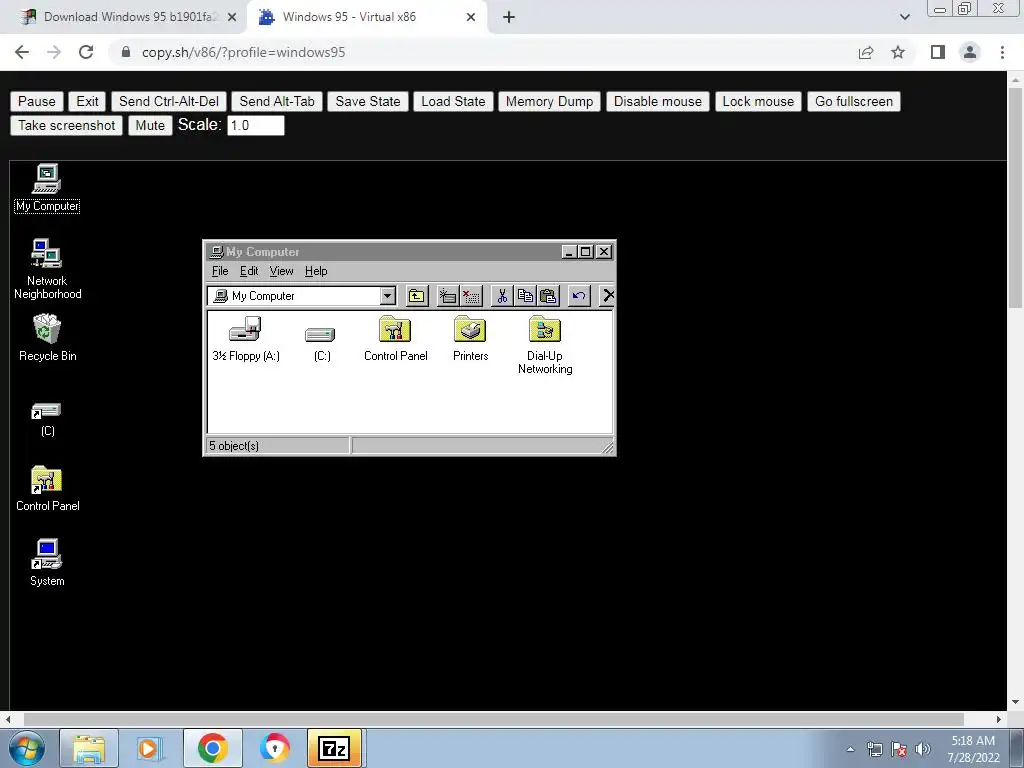Screen dimensions: 1024x768
Task: Click the Scale input field
Action: point(256,125)
